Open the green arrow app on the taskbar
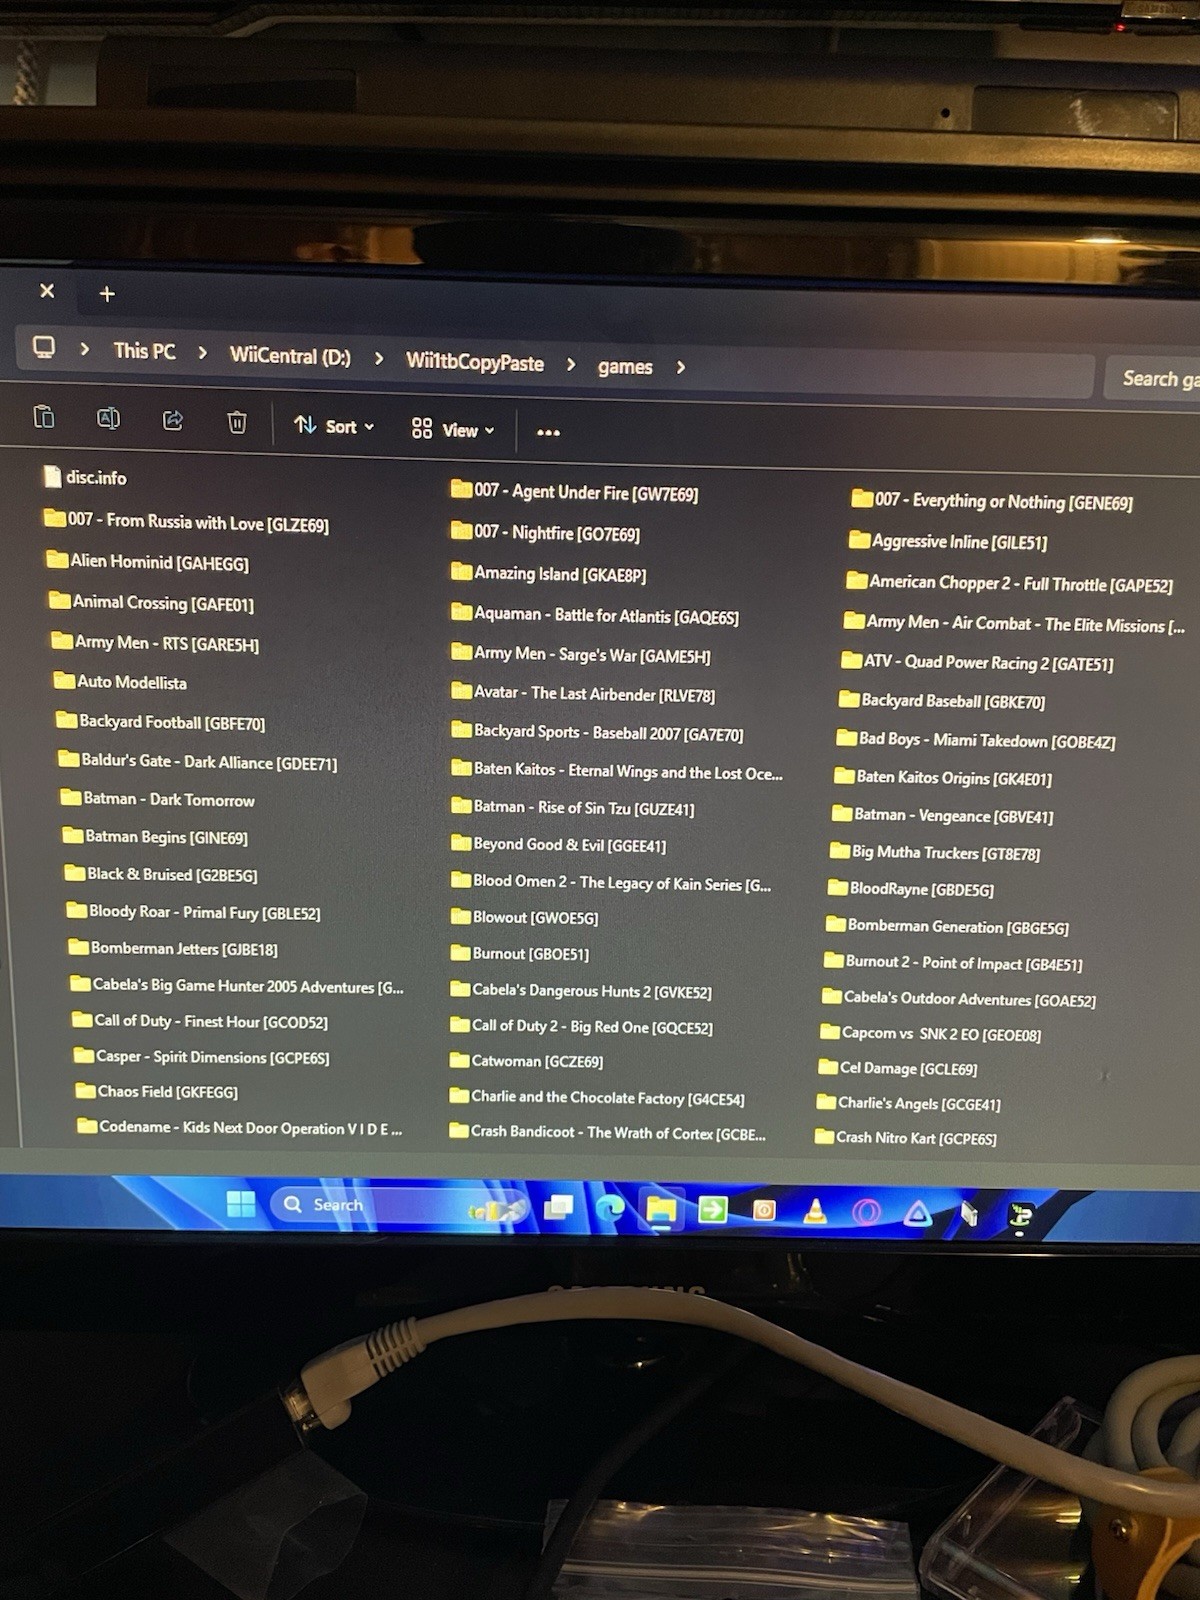This screenshot has height=1600, width=1200. [x=712, y=1211]
